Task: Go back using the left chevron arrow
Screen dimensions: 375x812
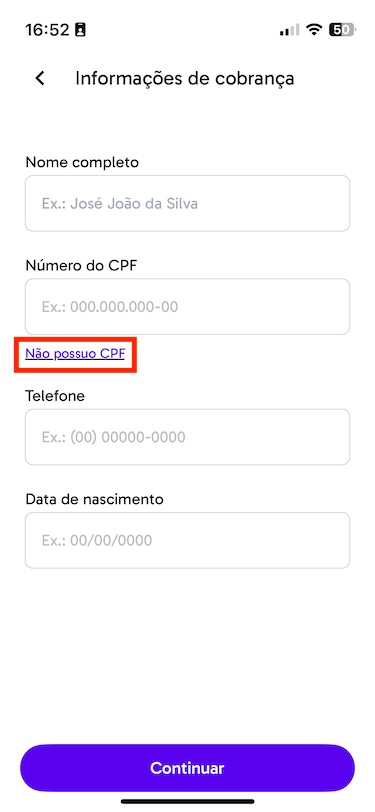Action: click(40, 78)
